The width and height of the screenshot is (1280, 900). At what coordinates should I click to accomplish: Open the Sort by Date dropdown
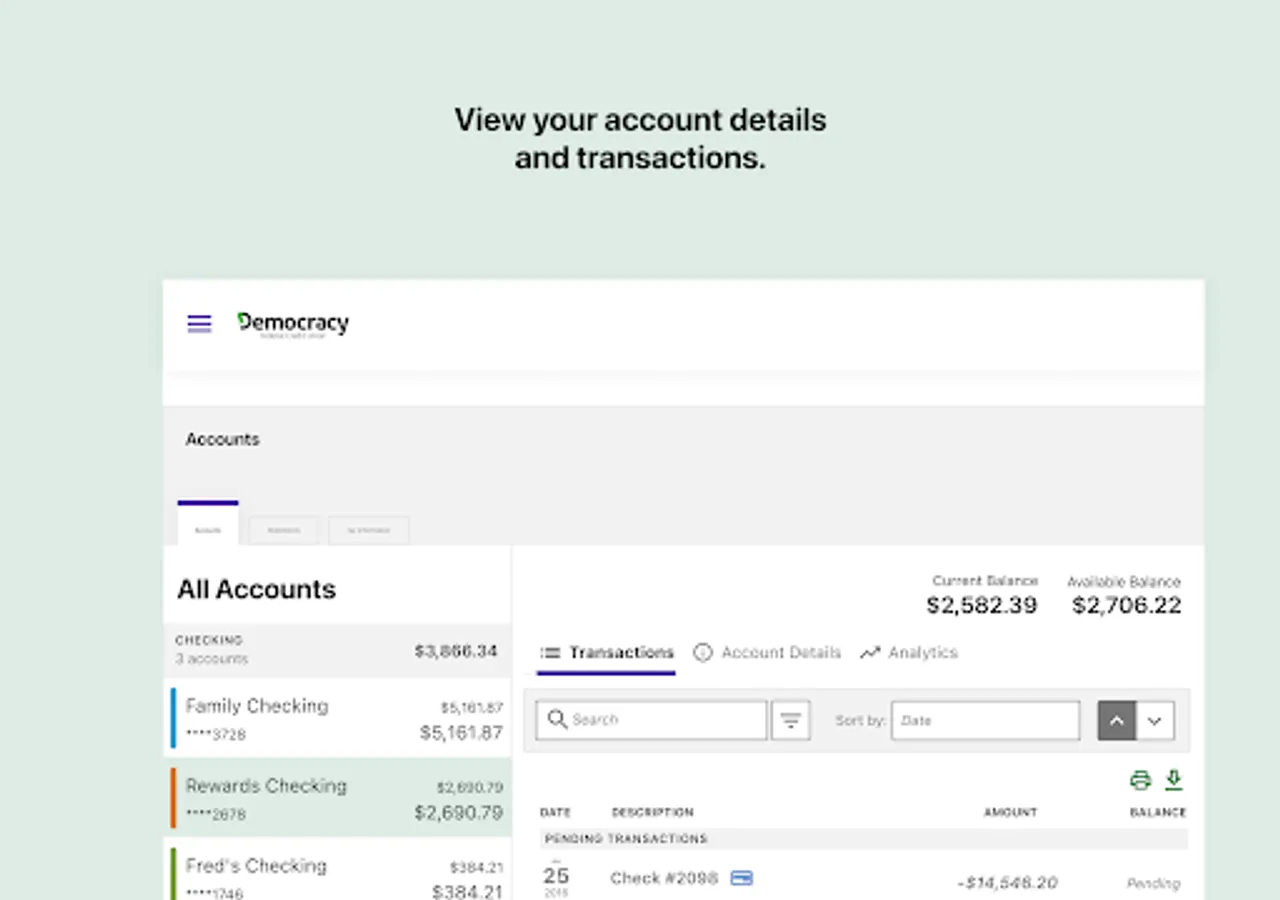pyautogui.click(x=985, y=720)
